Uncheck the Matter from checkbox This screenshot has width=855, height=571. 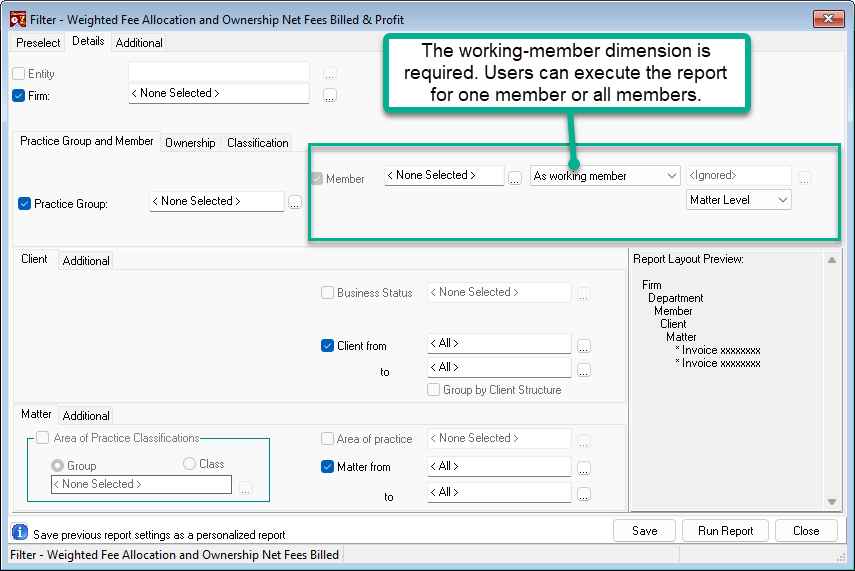click(327, 467)
